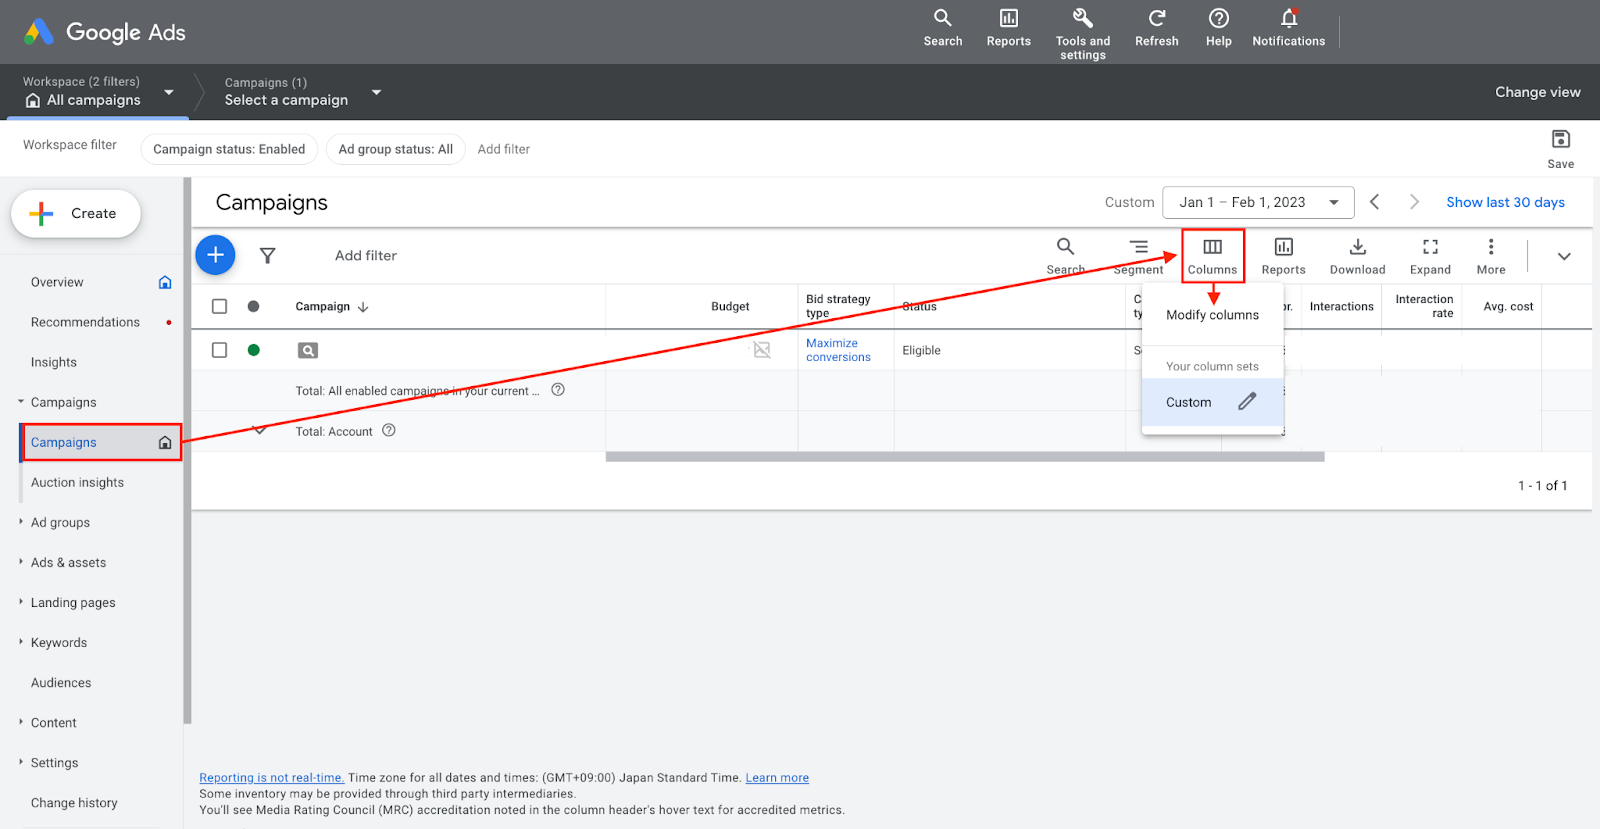Open Help menu

tap(1218, 28)
